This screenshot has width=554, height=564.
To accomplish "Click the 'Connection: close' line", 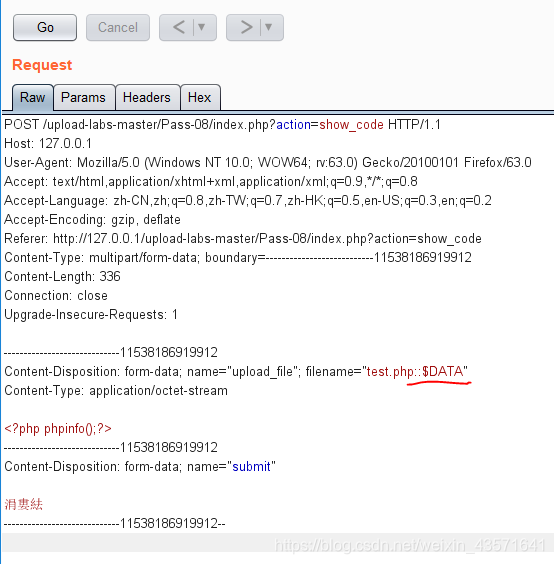I will (x=56, y=296).
